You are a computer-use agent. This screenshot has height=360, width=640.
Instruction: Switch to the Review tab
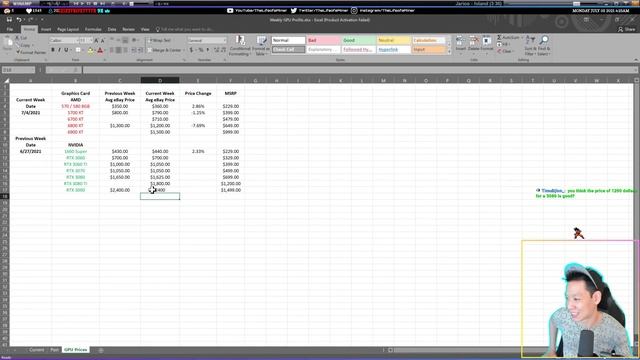pyautogui.click(x=128, y=29)
